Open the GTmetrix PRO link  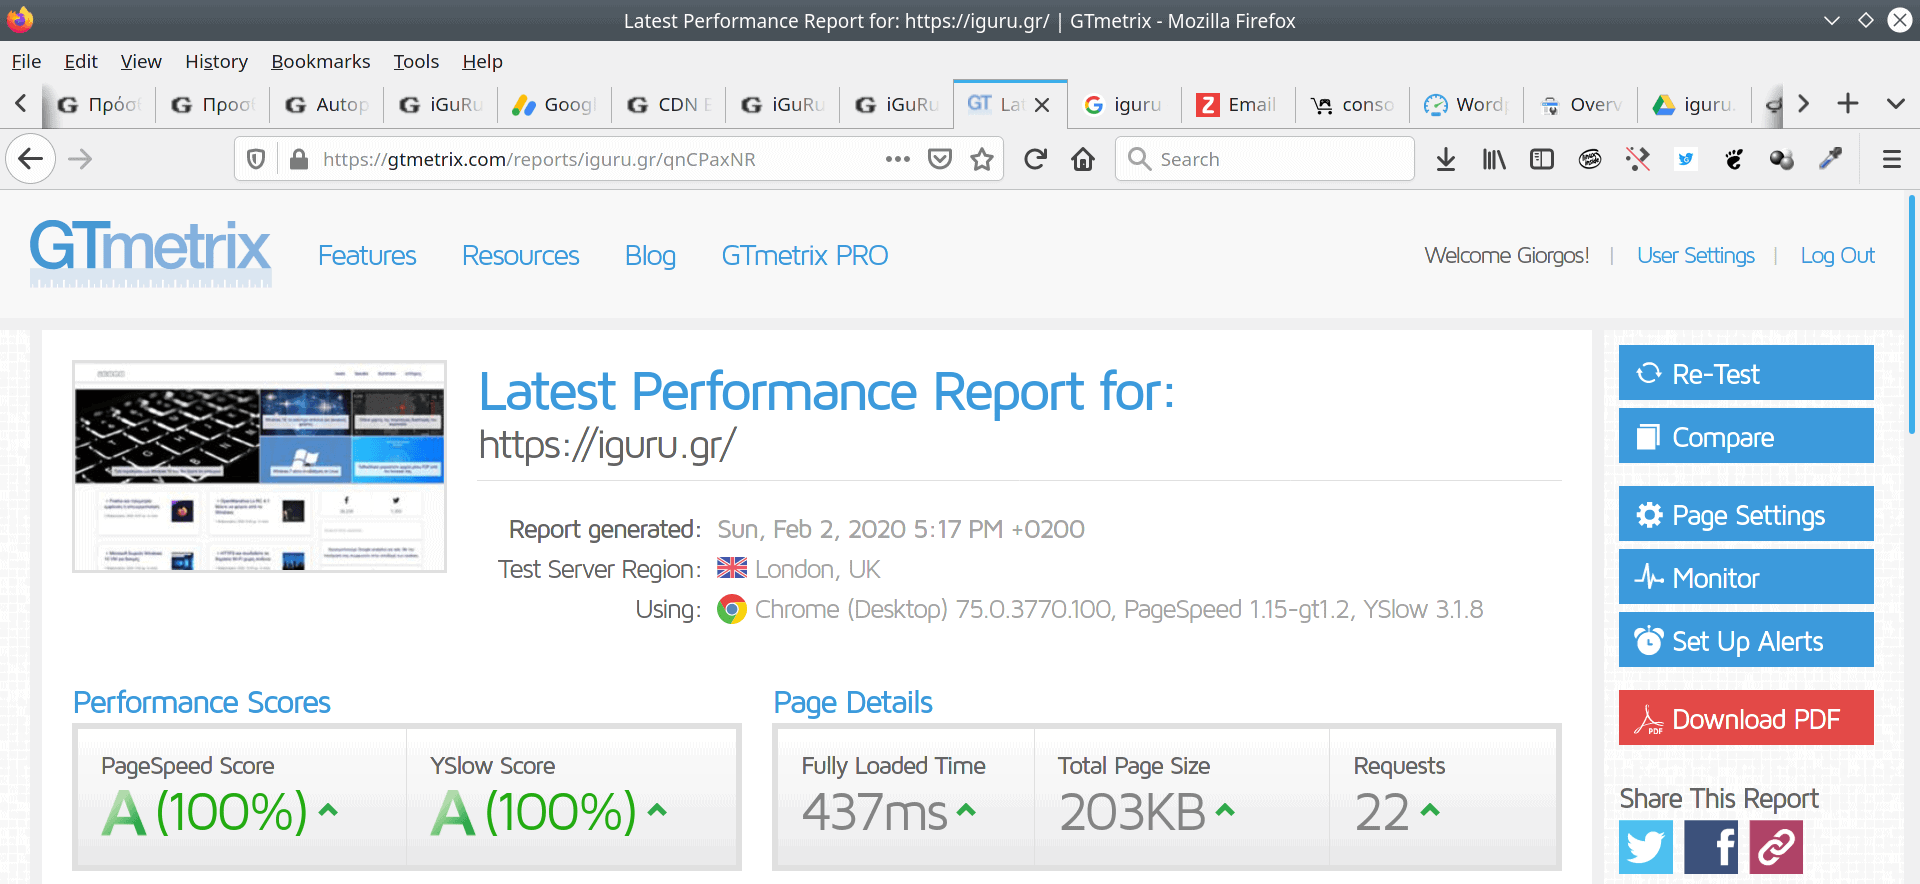coord(805,256)
